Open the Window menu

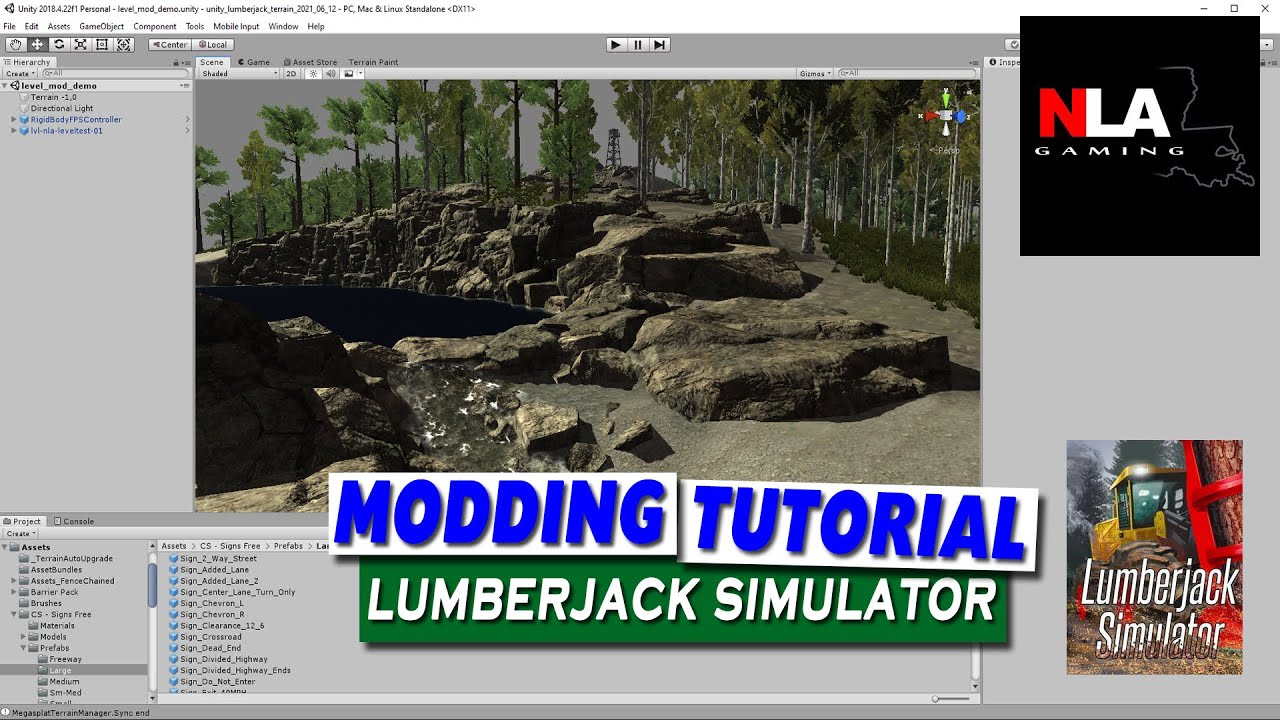(283, 26)
